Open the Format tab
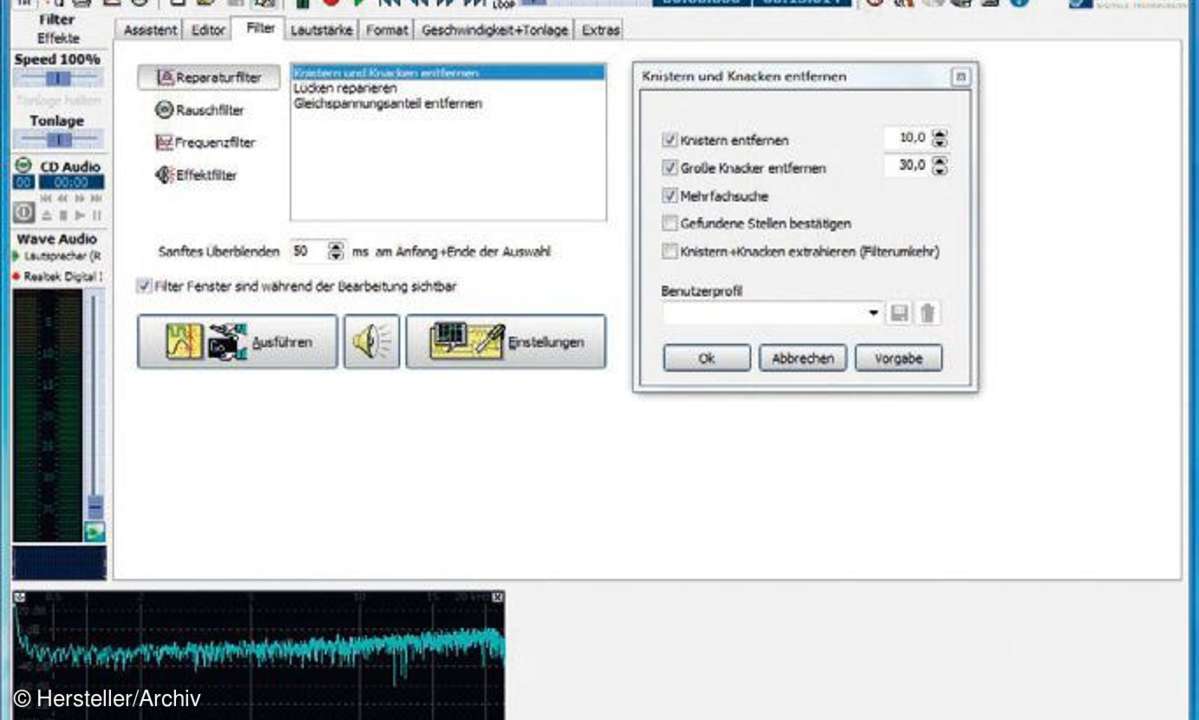This screenshot has height=720, width=1199. pyautogui.click(x=386, y=30)
